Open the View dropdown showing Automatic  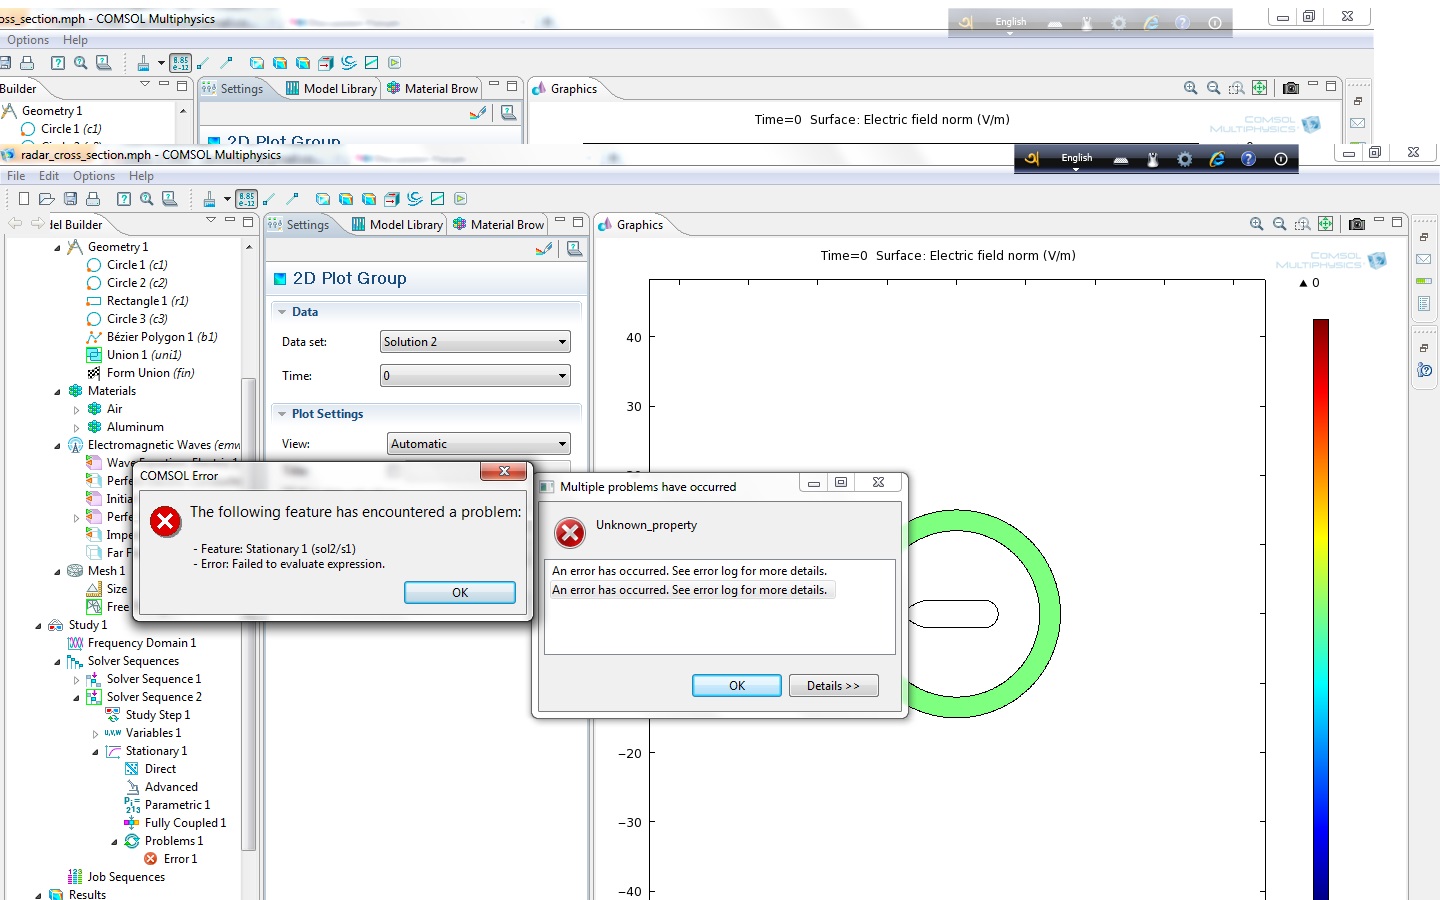click(x=479, y=444)
